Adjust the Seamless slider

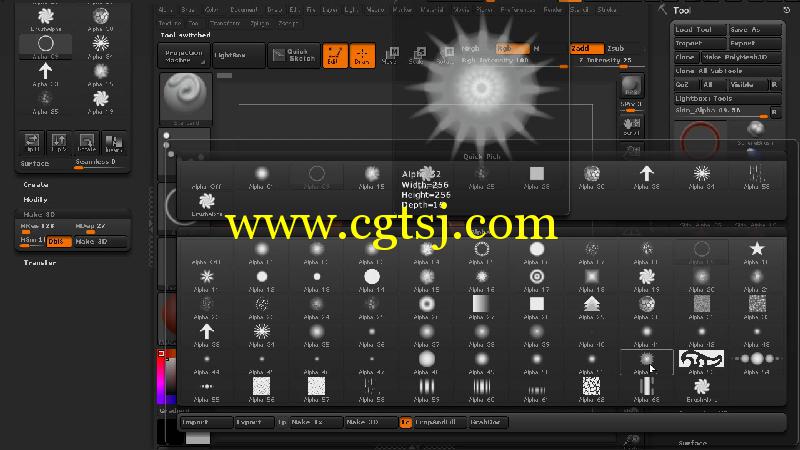click(x=101, y=163)
